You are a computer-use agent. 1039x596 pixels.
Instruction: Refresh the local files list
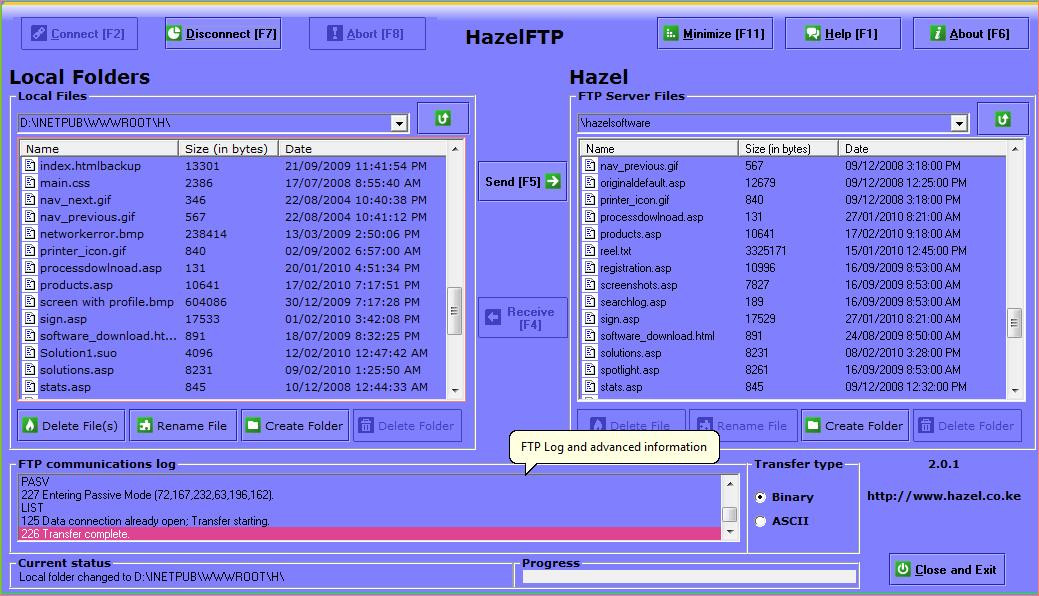pos(443,119)
